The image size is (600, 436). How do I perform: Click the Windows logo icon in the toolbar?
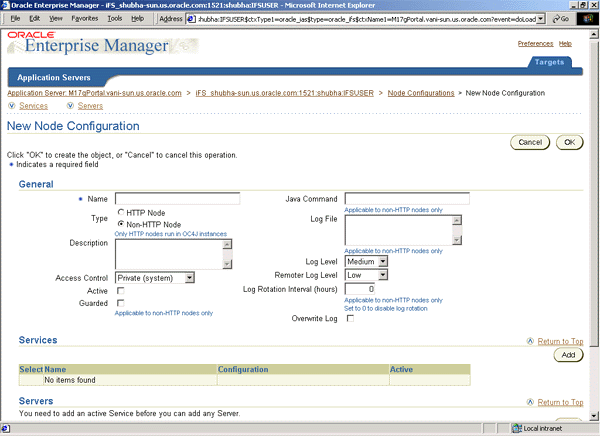587,19
